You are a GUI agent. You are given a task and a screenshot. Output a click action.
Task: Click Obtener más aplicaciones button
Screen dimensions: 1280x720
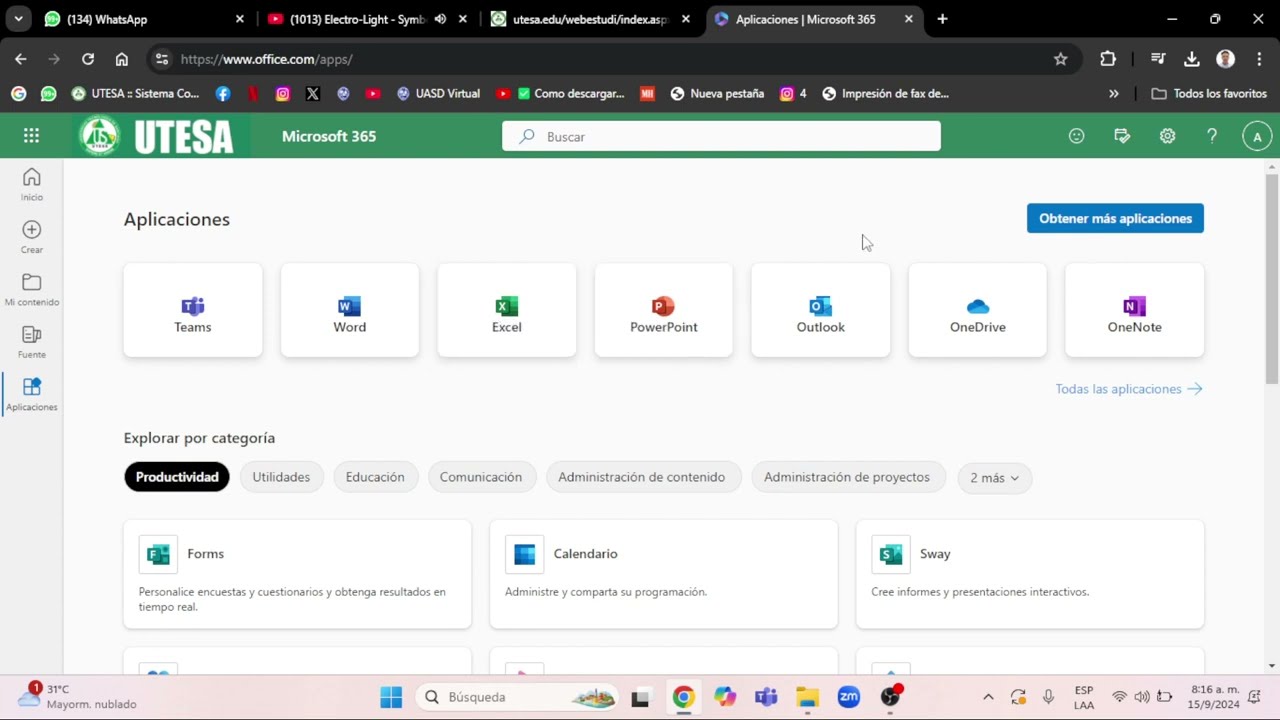point(1115,218)
